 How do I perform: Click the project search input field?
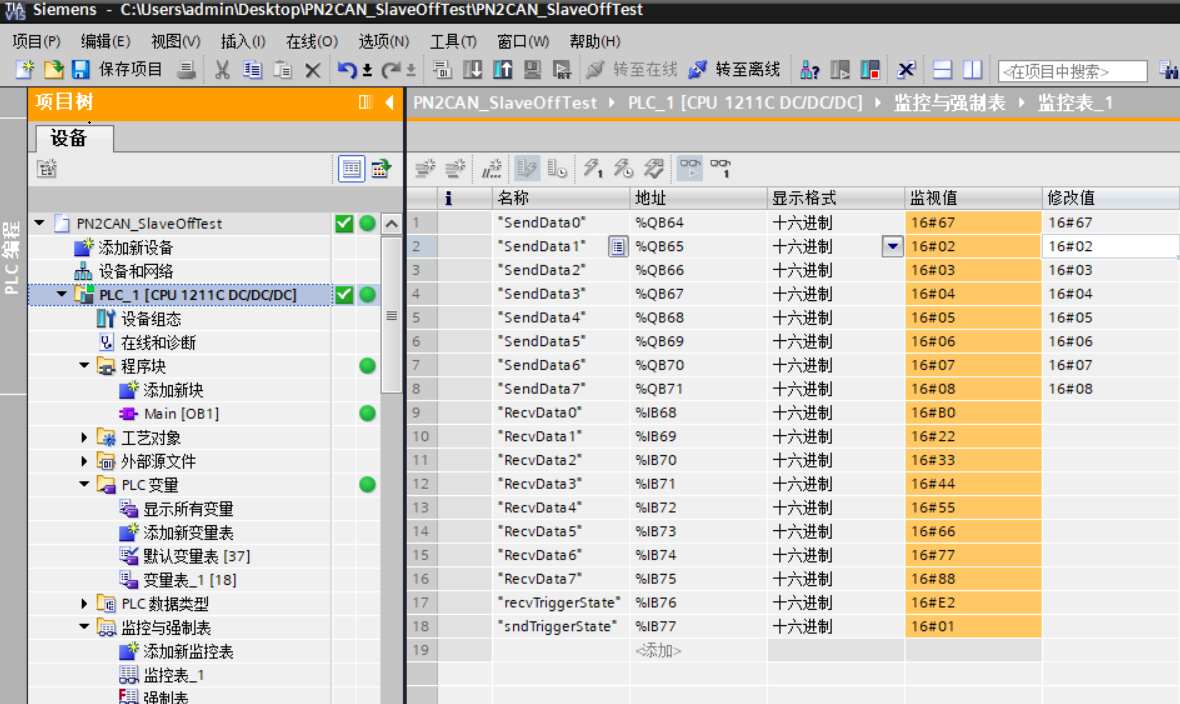[x=1072, y=71]
